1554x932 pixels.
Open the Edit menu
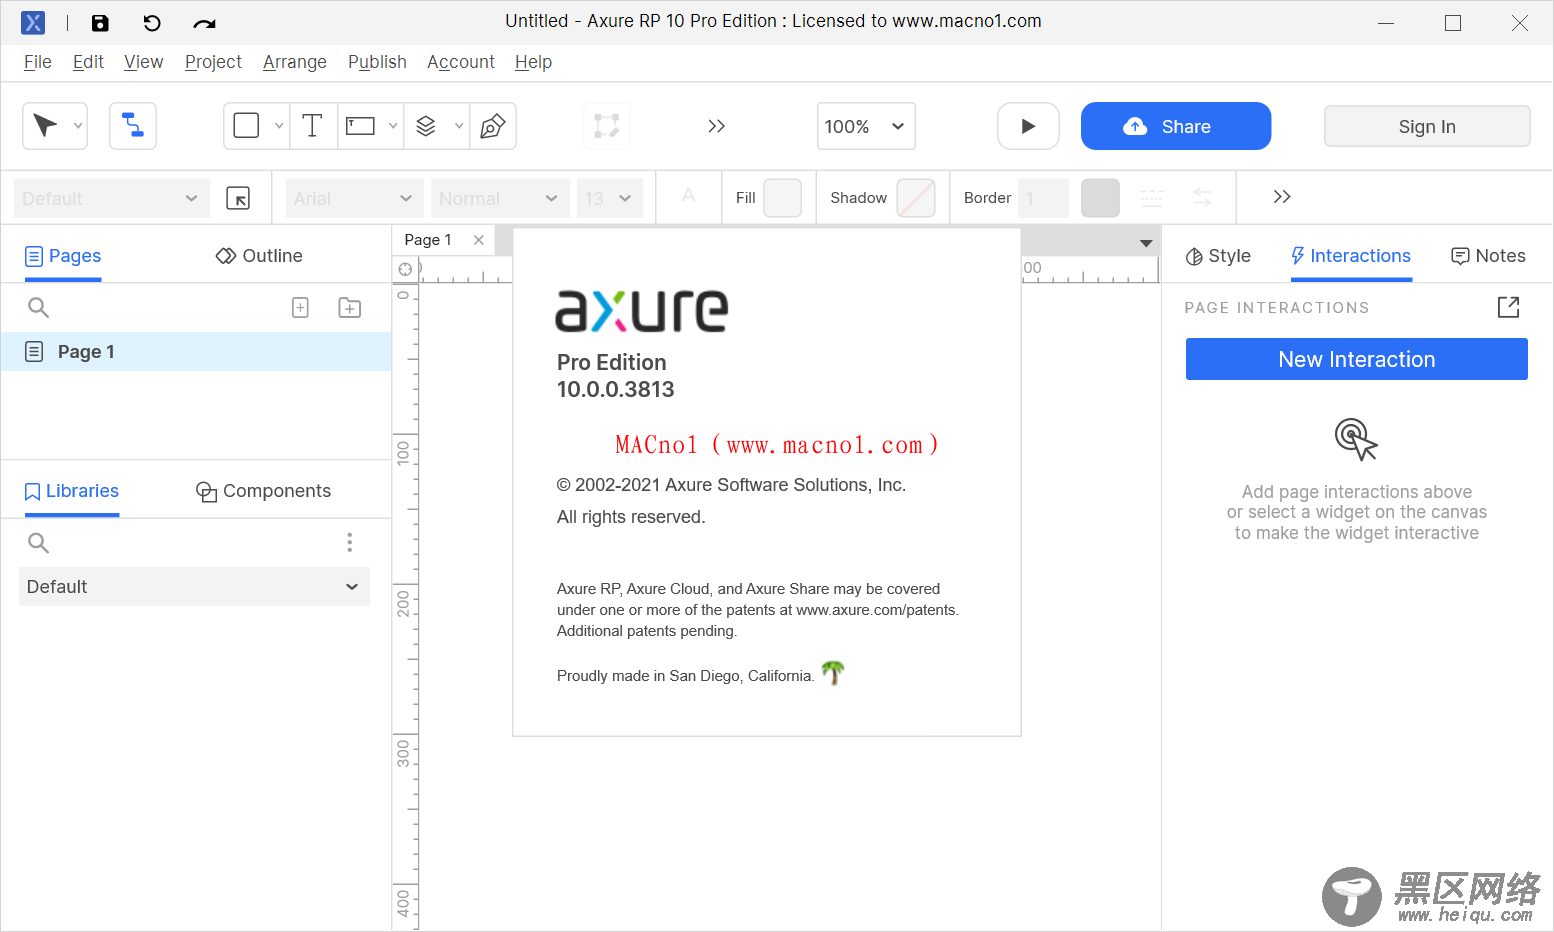(x=88, y=62)
